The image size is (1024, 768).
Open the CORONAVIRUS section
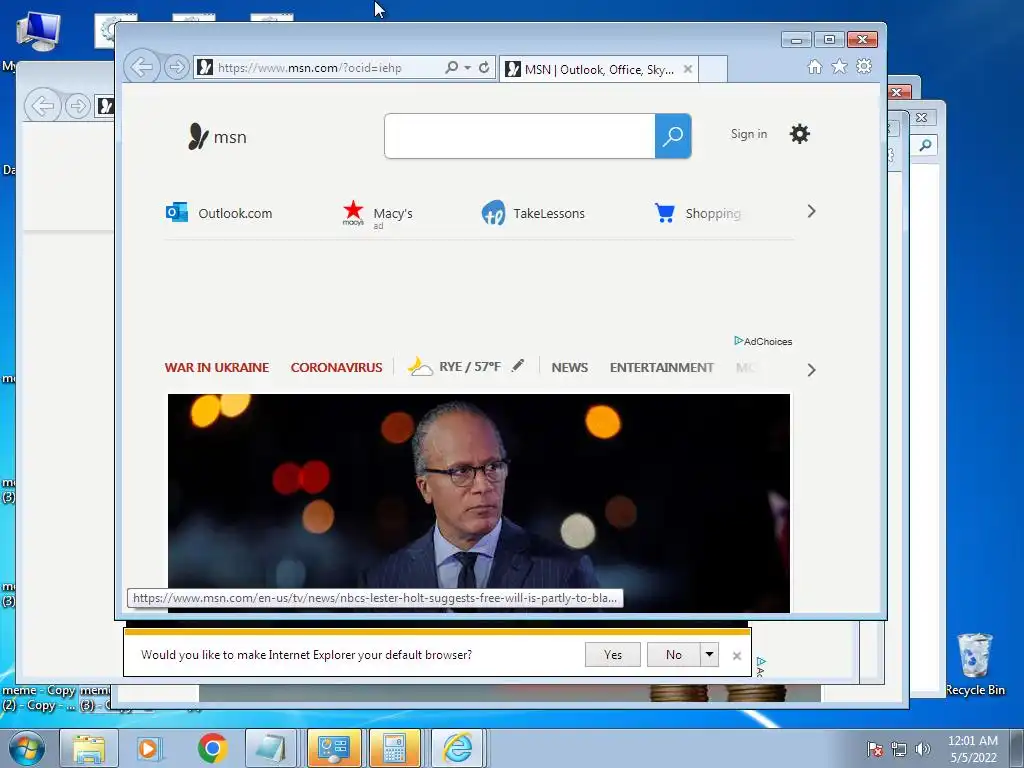point(336,367)
